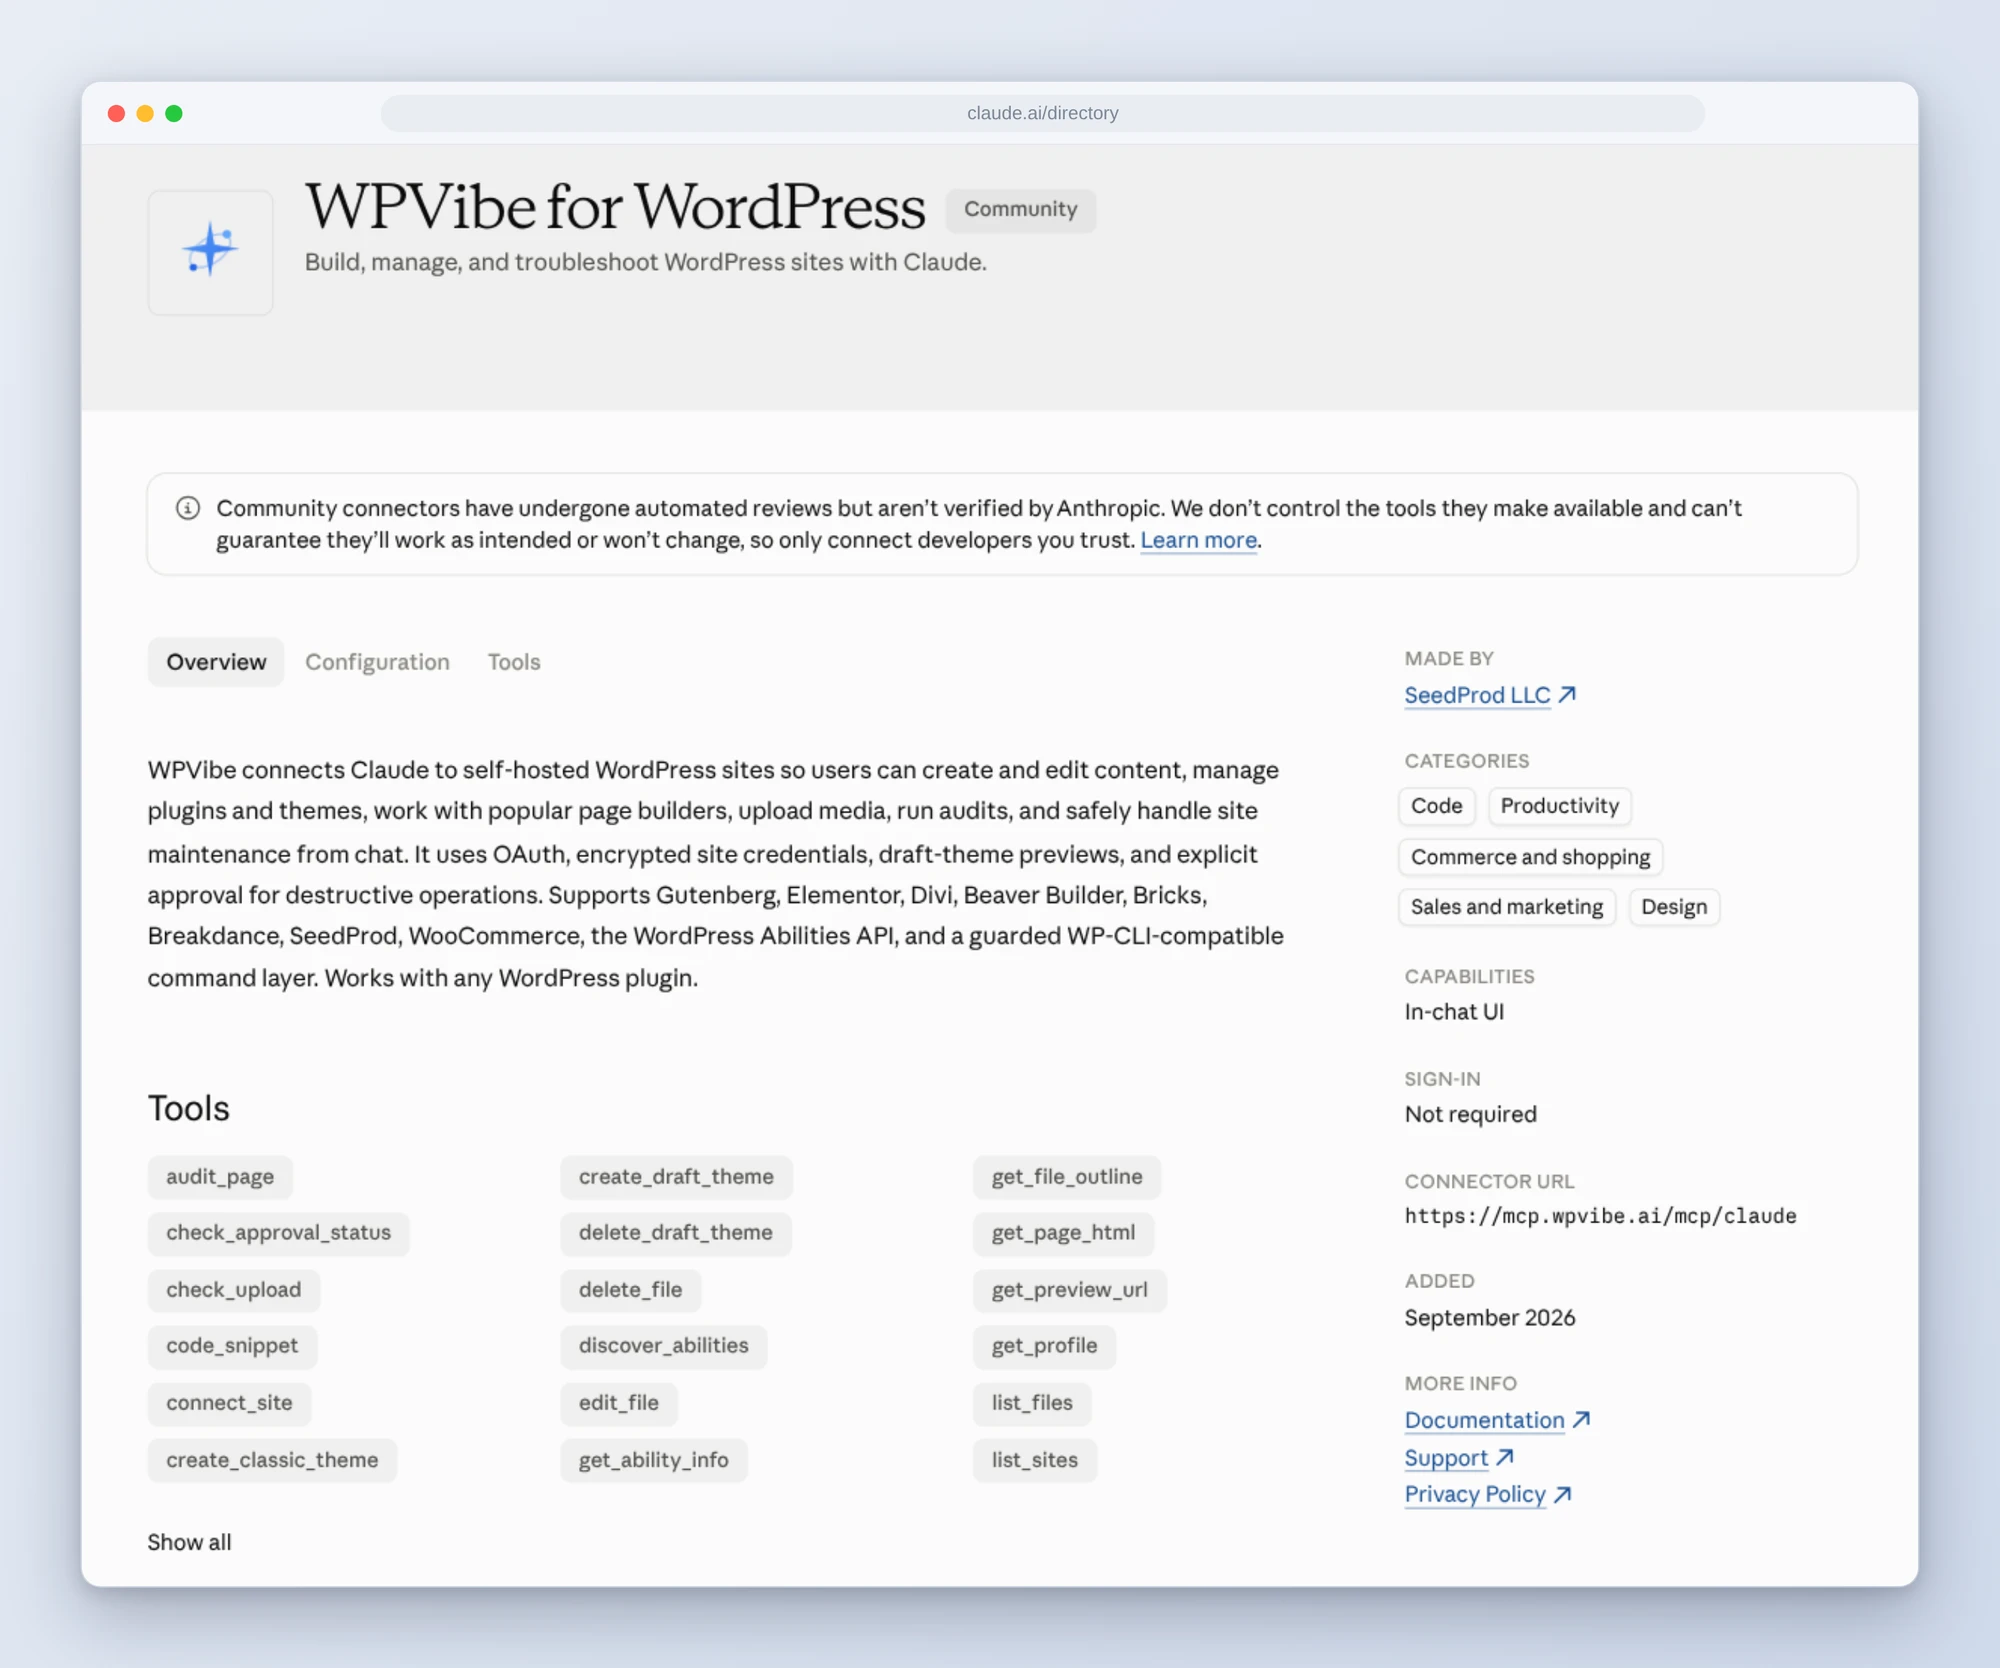Click the get_profile tool chip
2000x1668 pixels.
[x=1044, y=1346]
